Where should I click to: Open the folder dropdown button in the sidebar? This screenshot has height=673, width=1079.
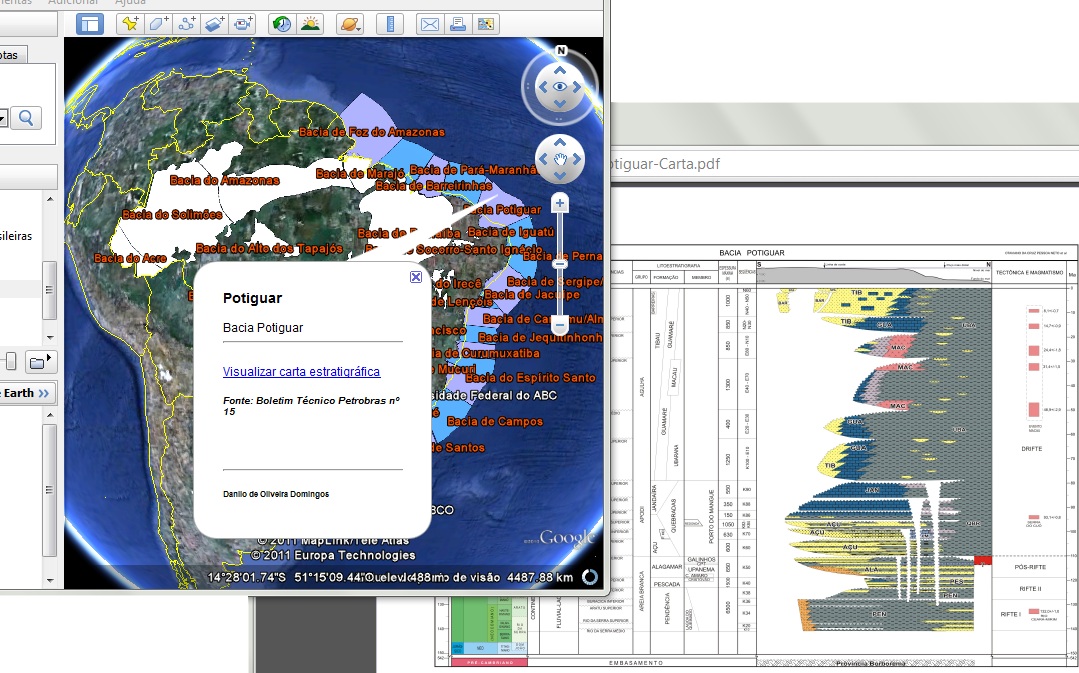coord(41,361)
